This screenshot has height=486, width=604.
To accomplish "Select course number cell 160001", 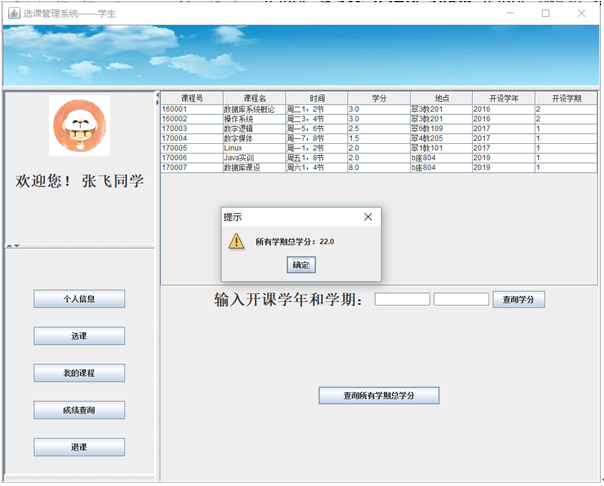I will [192, 109].
